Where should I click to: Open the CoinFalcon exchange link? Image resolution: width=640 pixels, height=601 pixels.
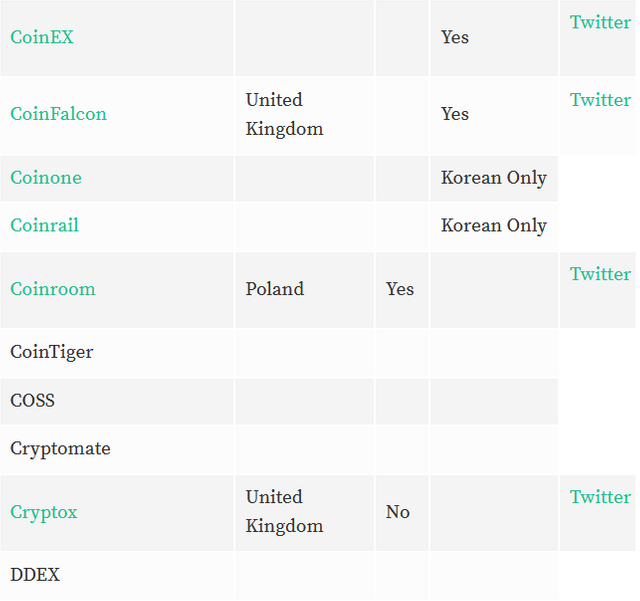point(58,114)
